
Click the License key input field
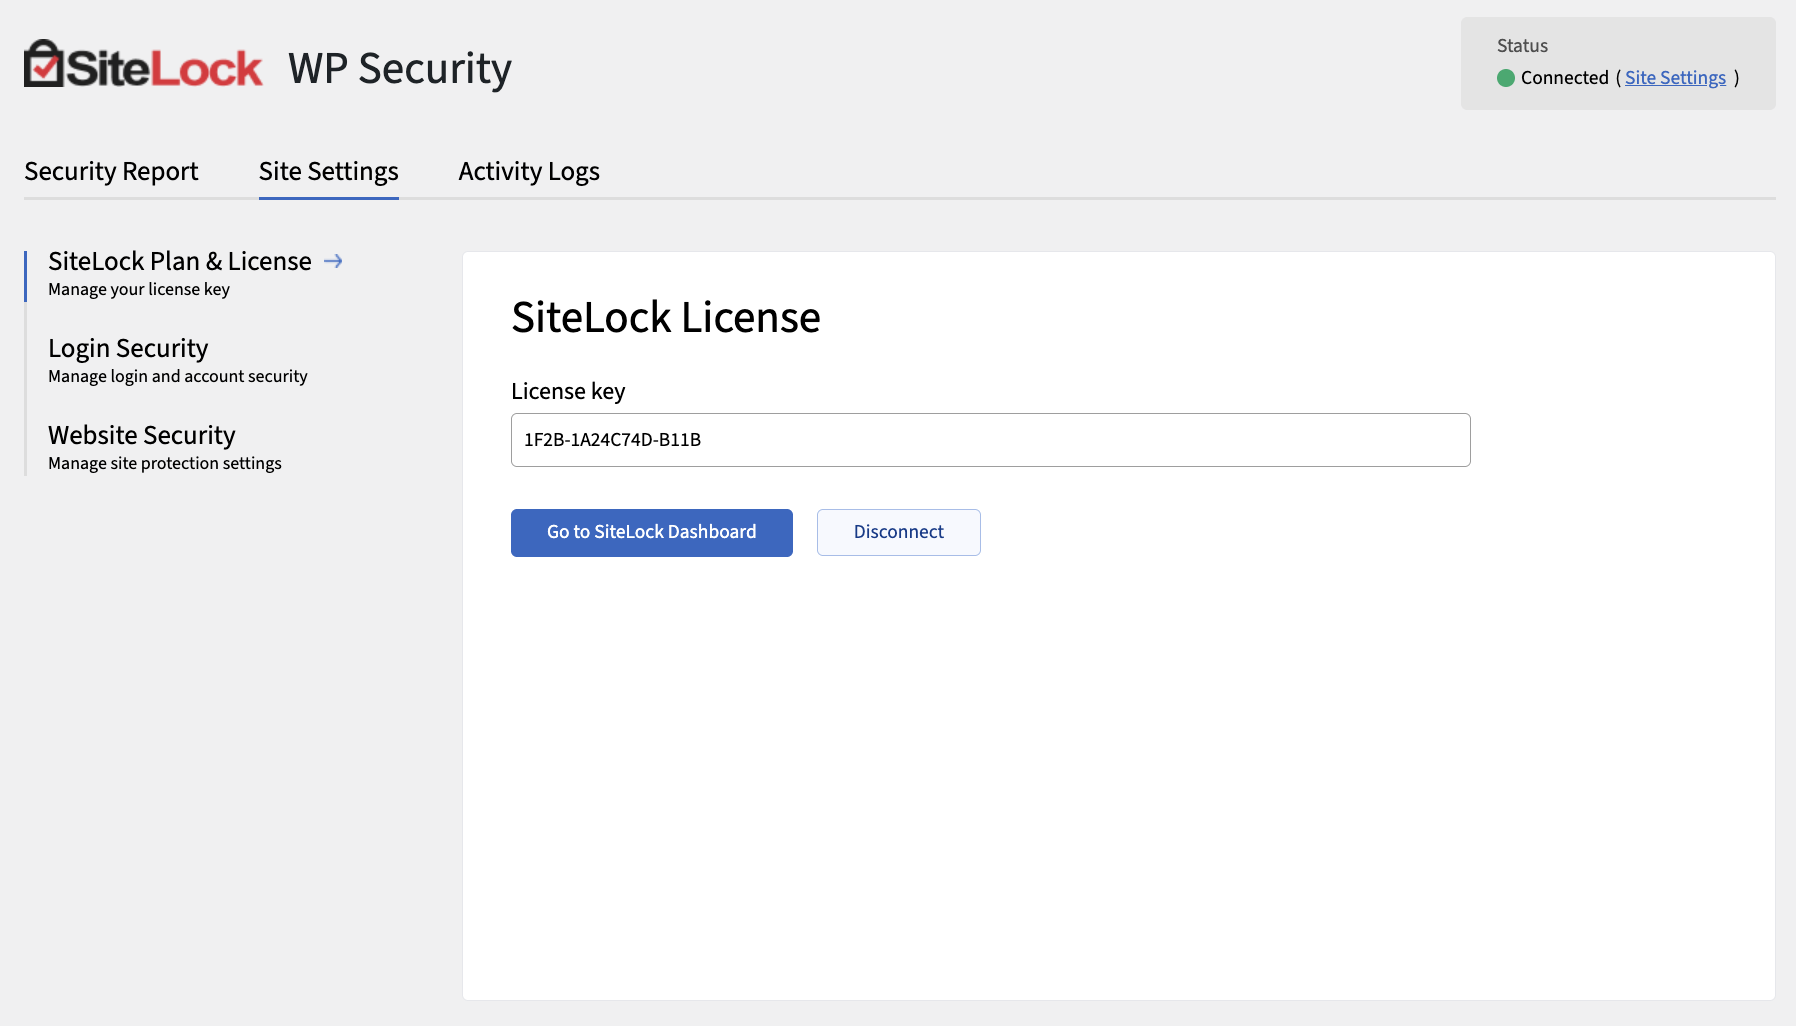[989, 440]
